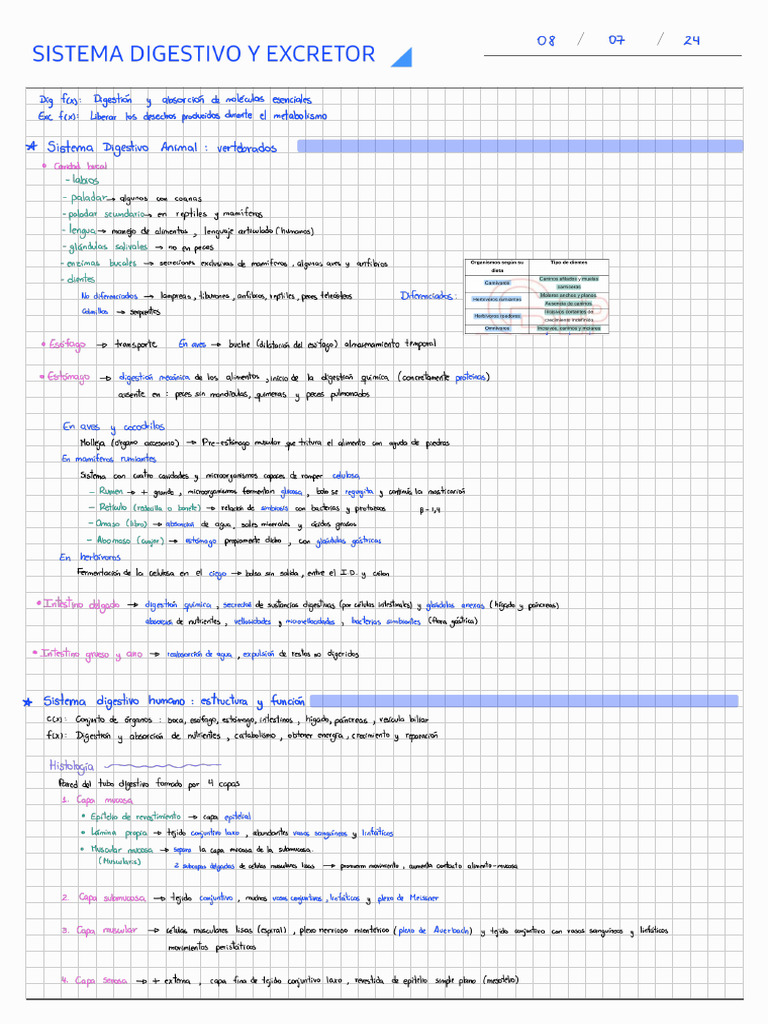Click the day field showing 08

pyautogui.click(x=545, y=41)
